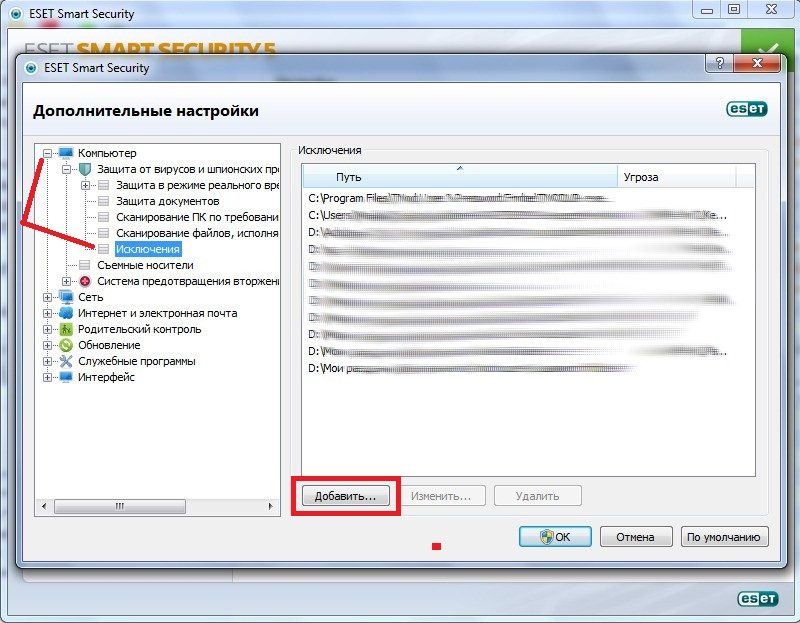
Task: Select the C:\Program Files exclusion row
Action: pos(528,198)
